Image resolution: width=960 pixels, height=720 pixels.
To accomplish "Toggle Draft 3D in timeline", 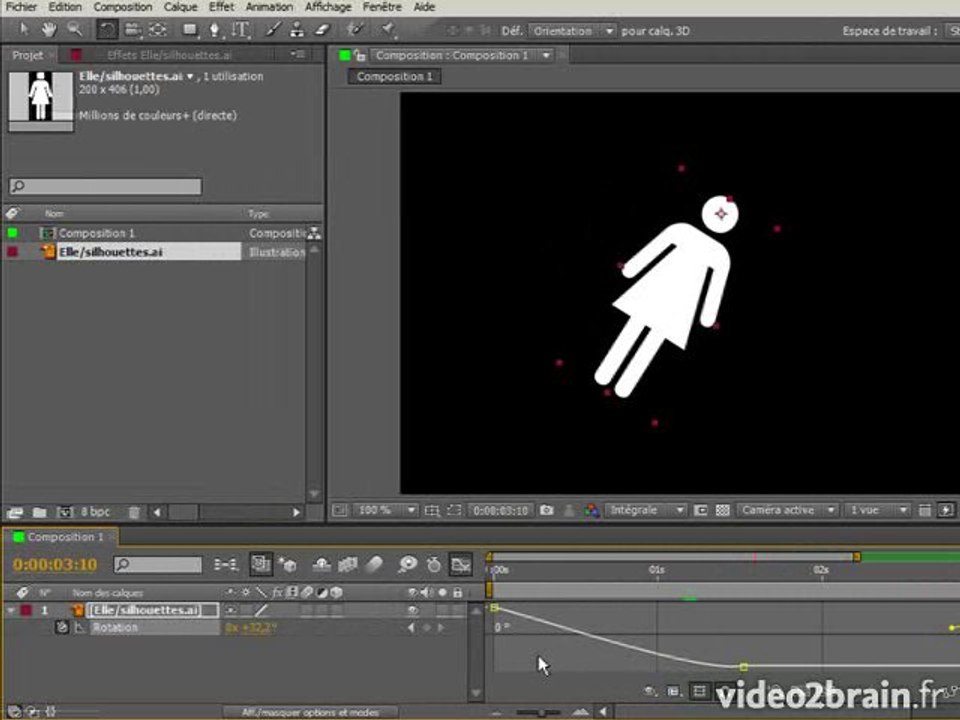I will pos(288,564).
